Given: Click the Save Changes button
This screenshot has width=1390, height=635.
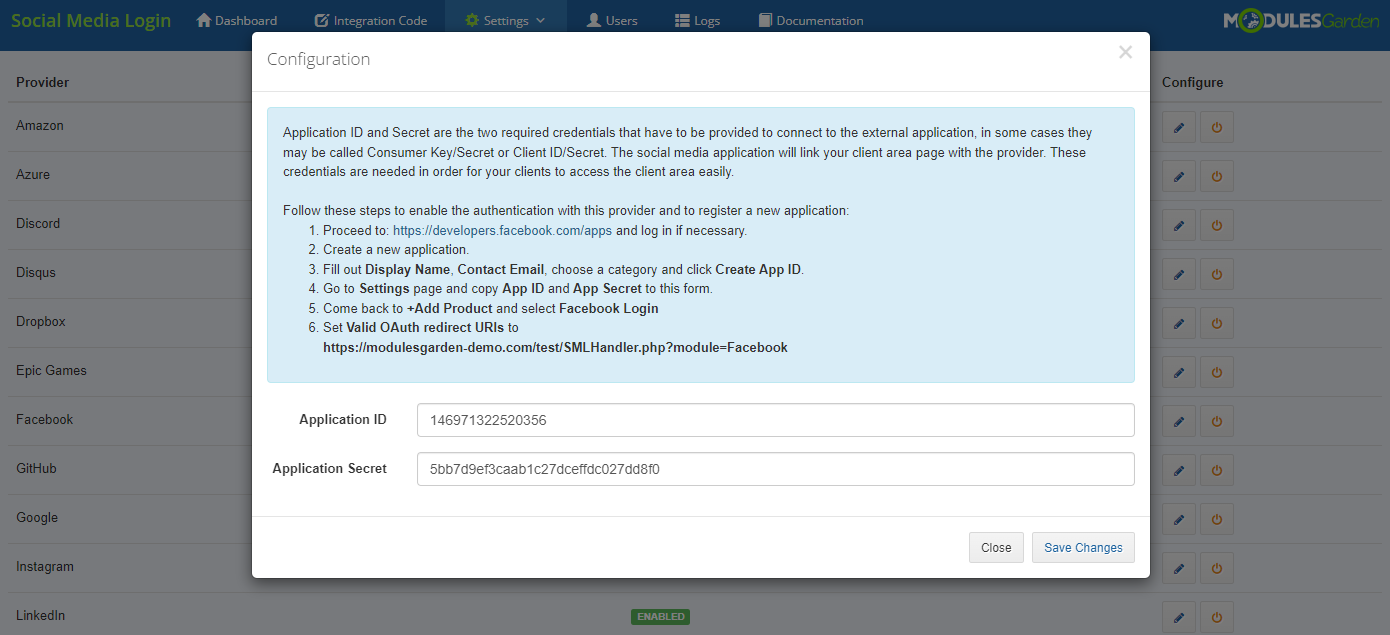Looking at the screenshot, I should [x=1083, y=547].
